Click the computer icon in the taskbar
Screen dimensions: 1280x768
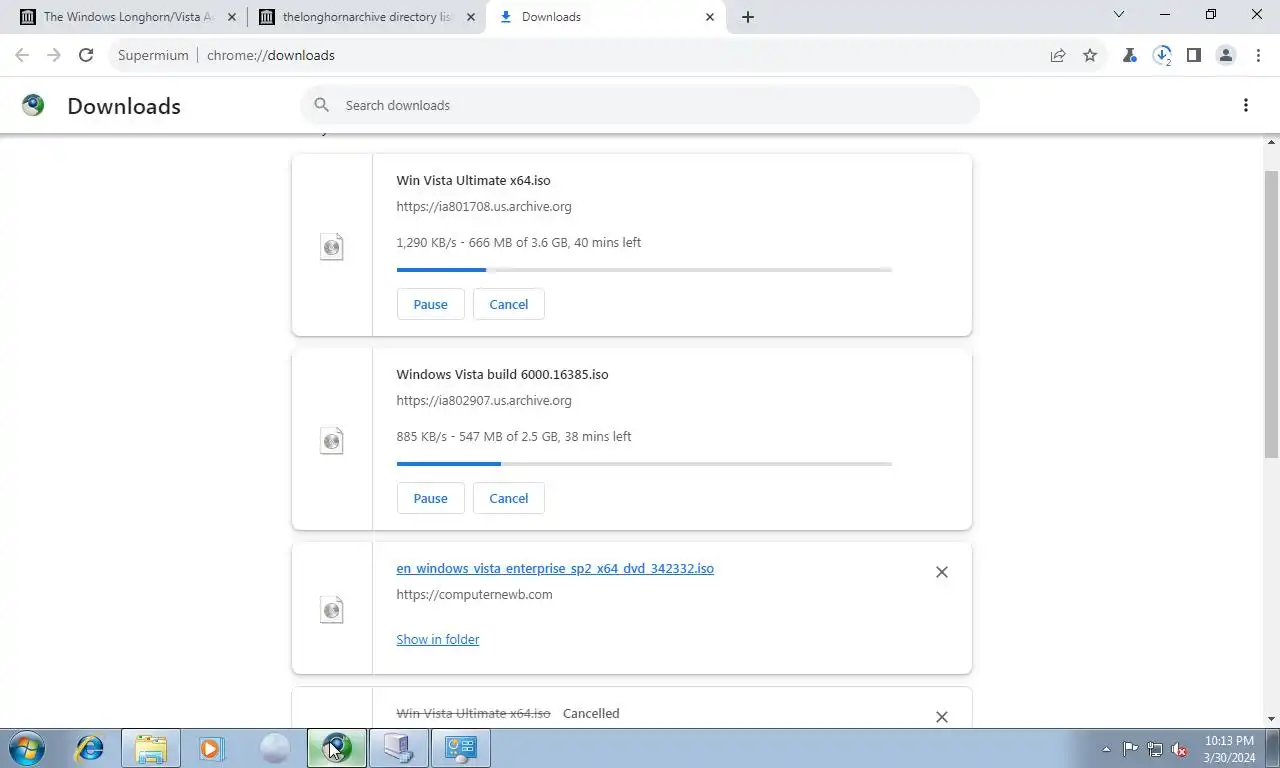tap(399, 748)
